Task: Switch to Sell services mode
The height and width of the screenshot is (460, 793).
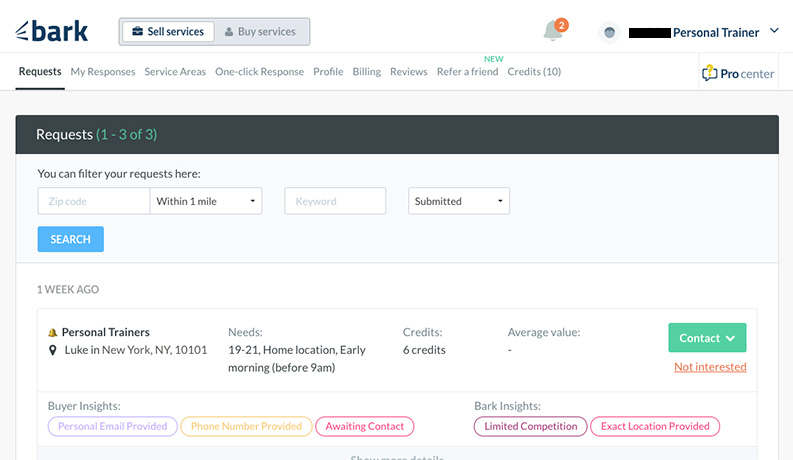Action: 168,31
